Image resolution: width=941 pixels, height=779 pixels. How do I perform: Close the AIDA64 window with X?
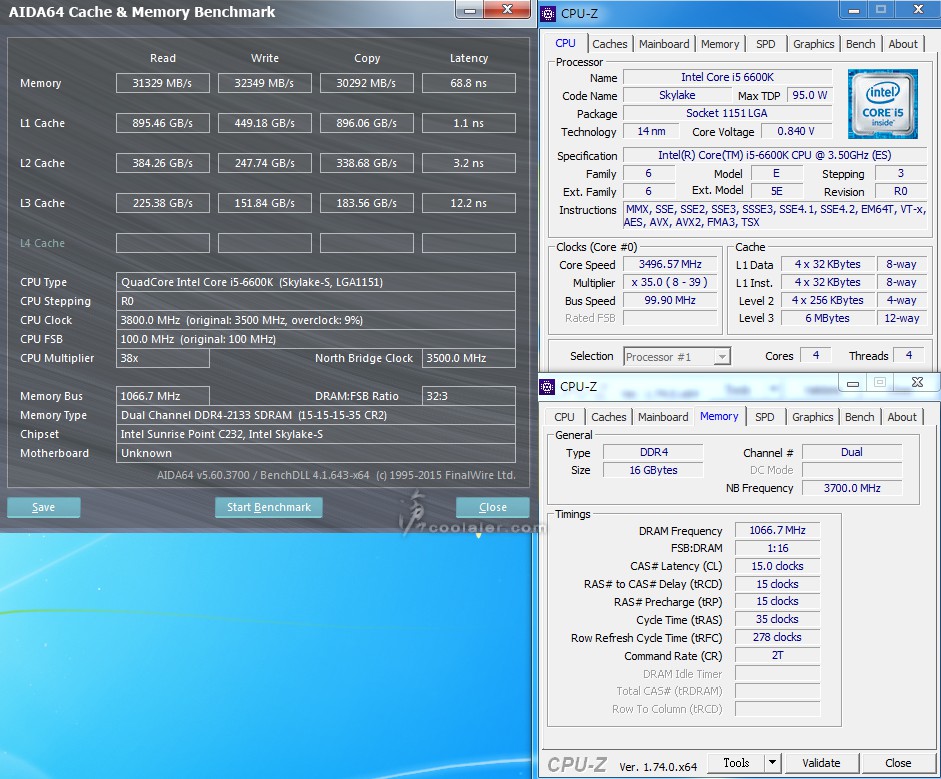point(507,9)
